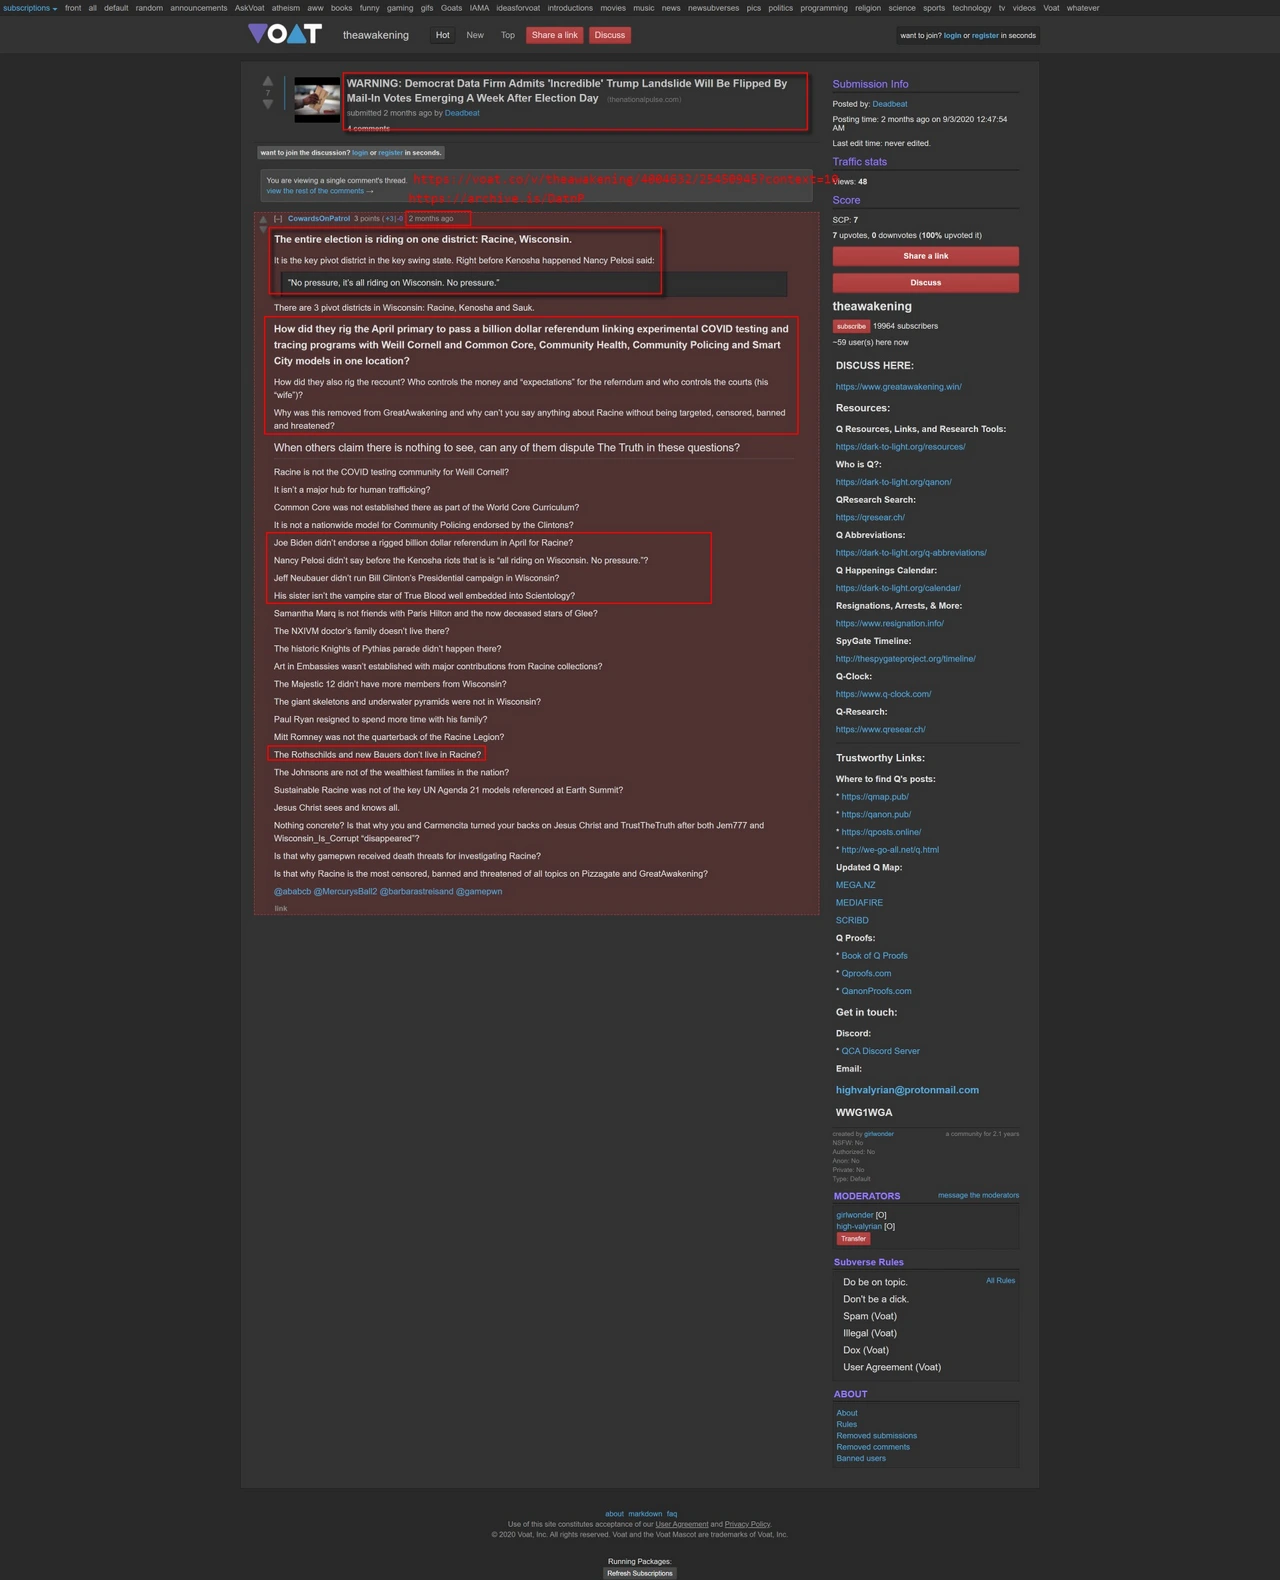Open moderator girlwonder's profile in Moderators list
The width and height of the screenshot is (1280, 1580).
click(855, 1215)
